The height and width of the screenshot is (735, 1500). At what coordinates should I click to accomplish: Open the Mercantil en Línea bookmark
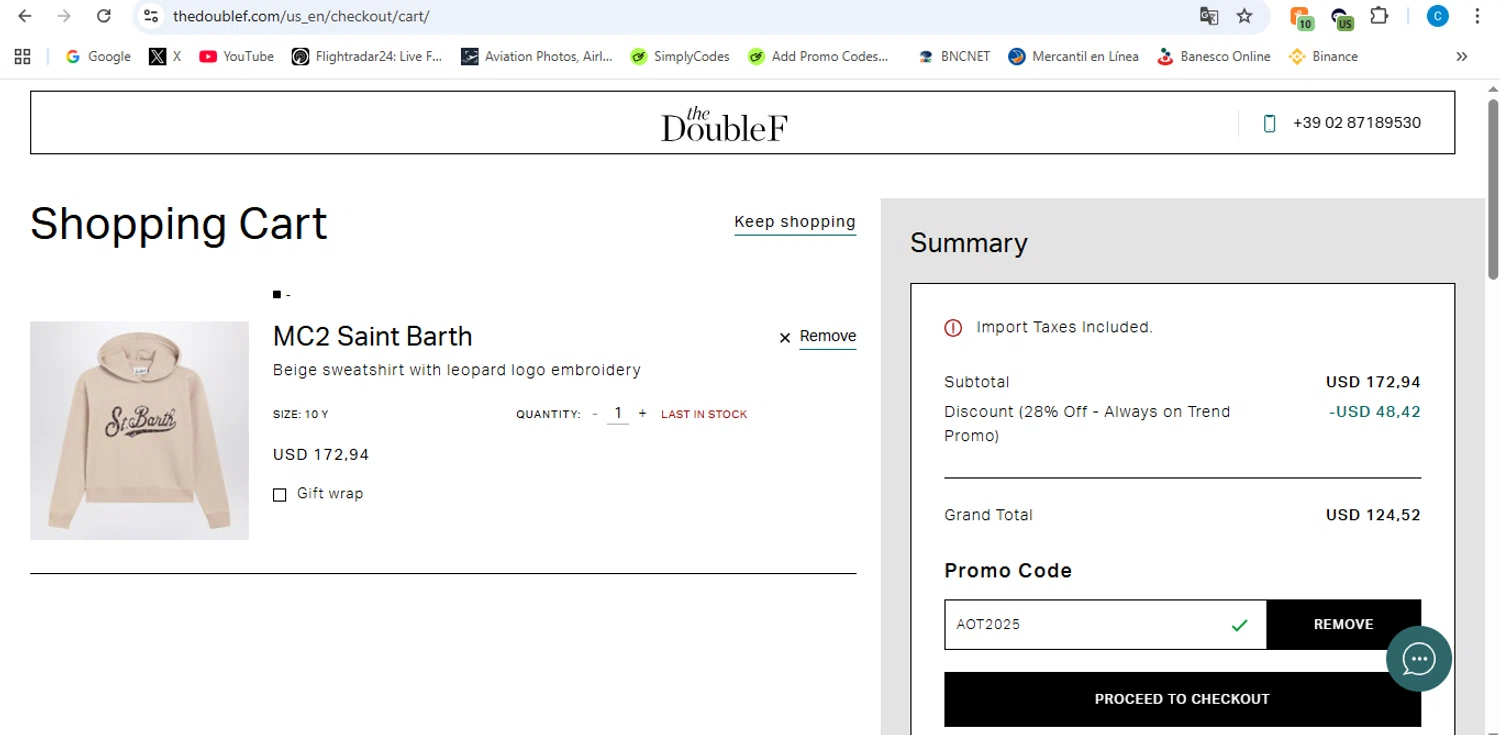click(1074, 57)
